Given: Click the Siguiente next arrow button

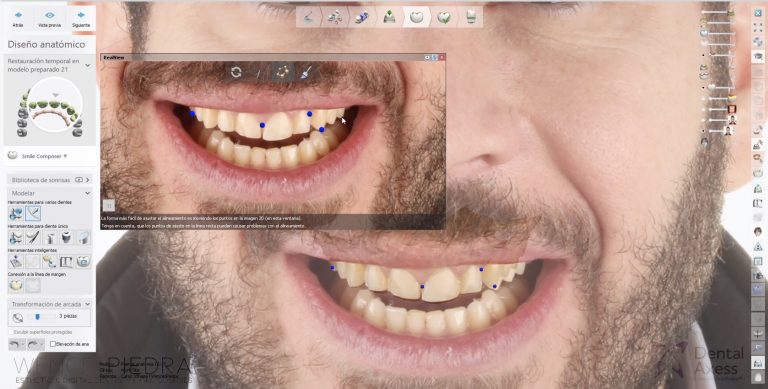Looking at the screenshot, I should [81, 19].
